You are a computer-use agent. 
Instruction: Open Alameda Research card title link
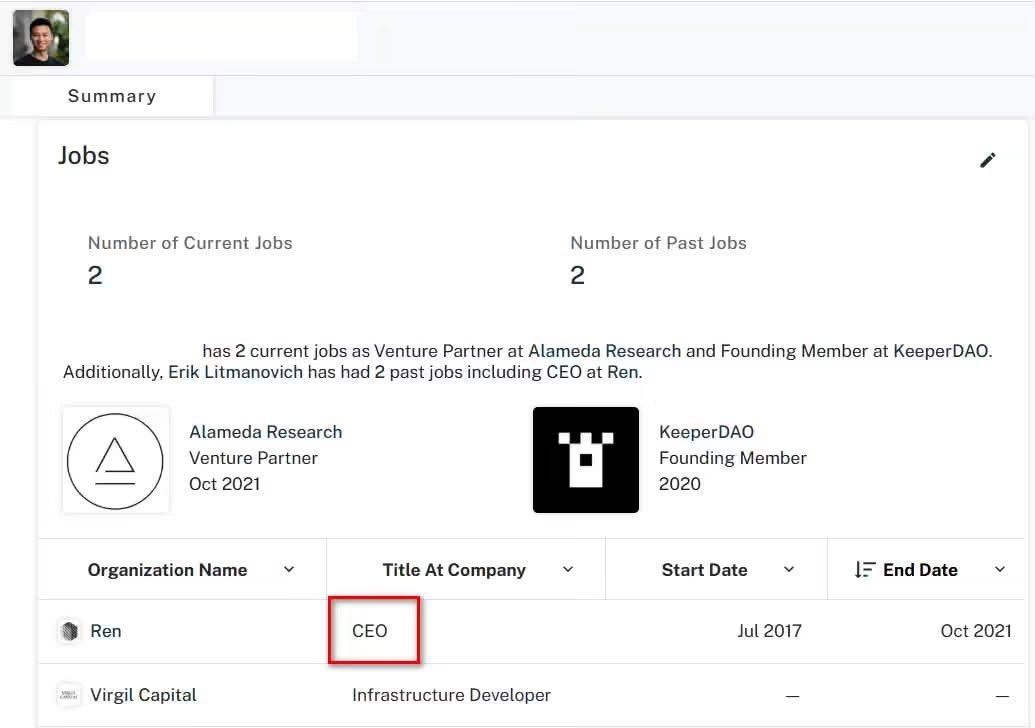click(266, 432)
